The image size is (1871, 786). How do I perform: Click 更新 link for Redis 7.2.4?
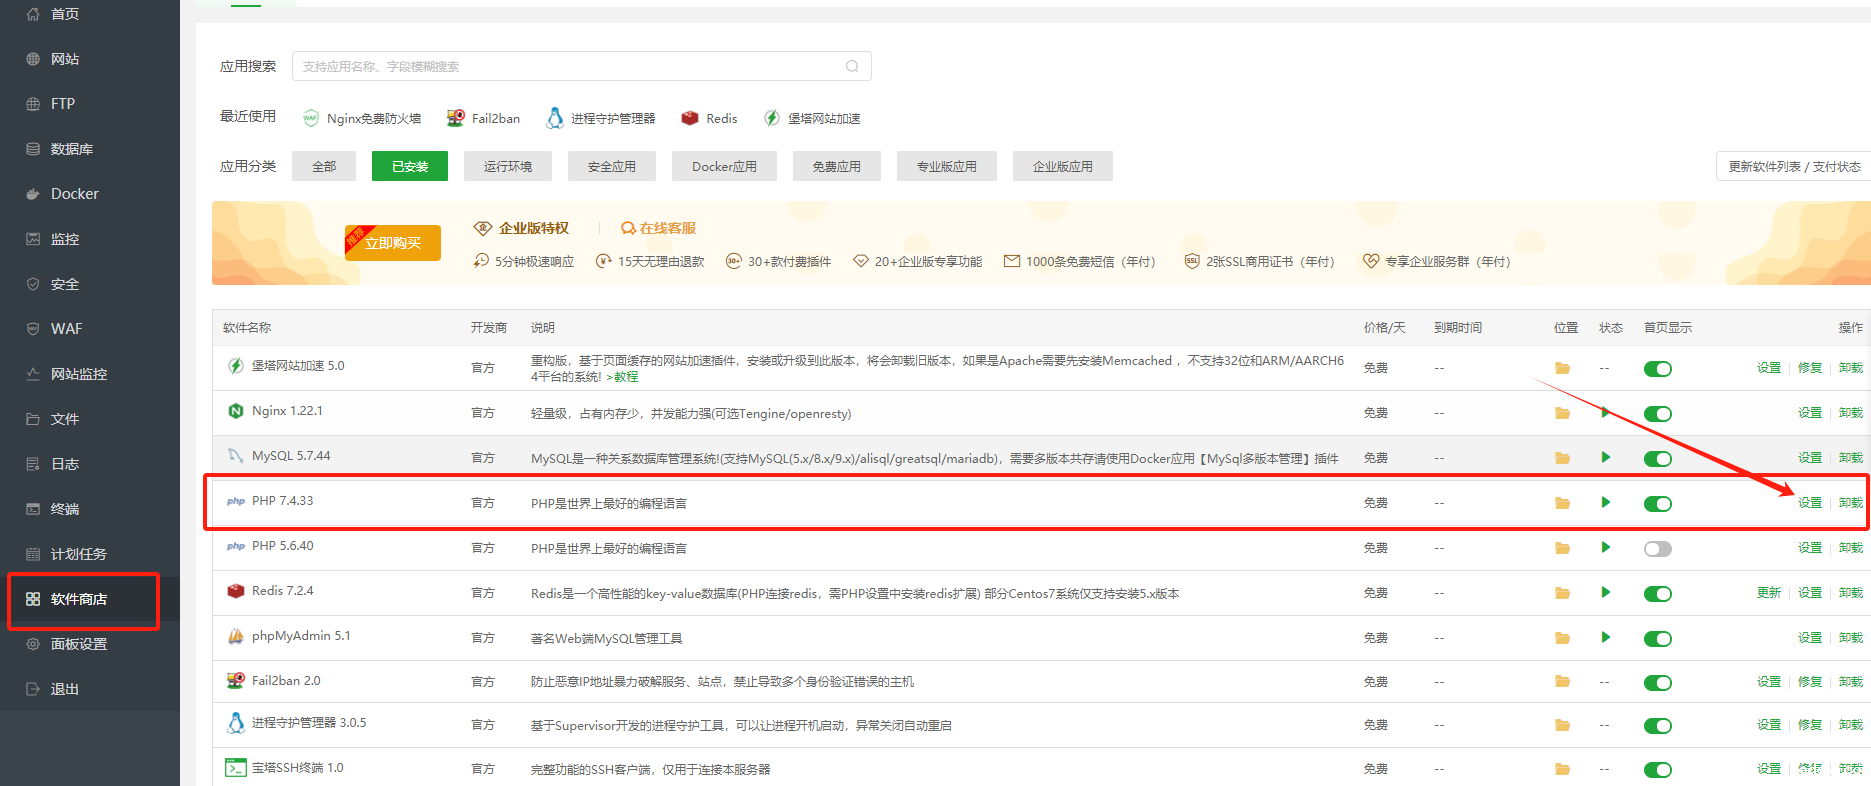(x=1768, y=593)
